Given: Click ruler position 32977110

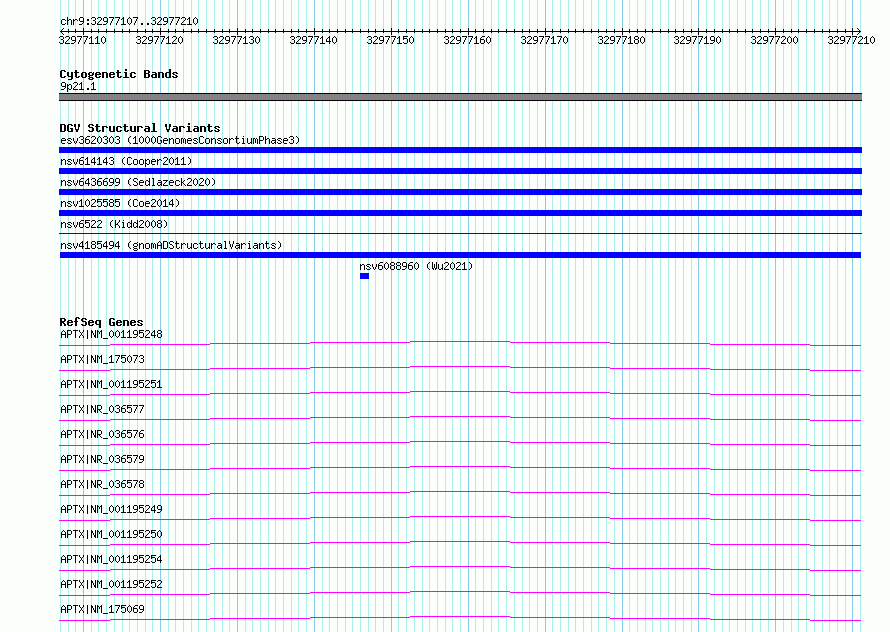Looking at the screenshot, I should (x=83, y=40).
